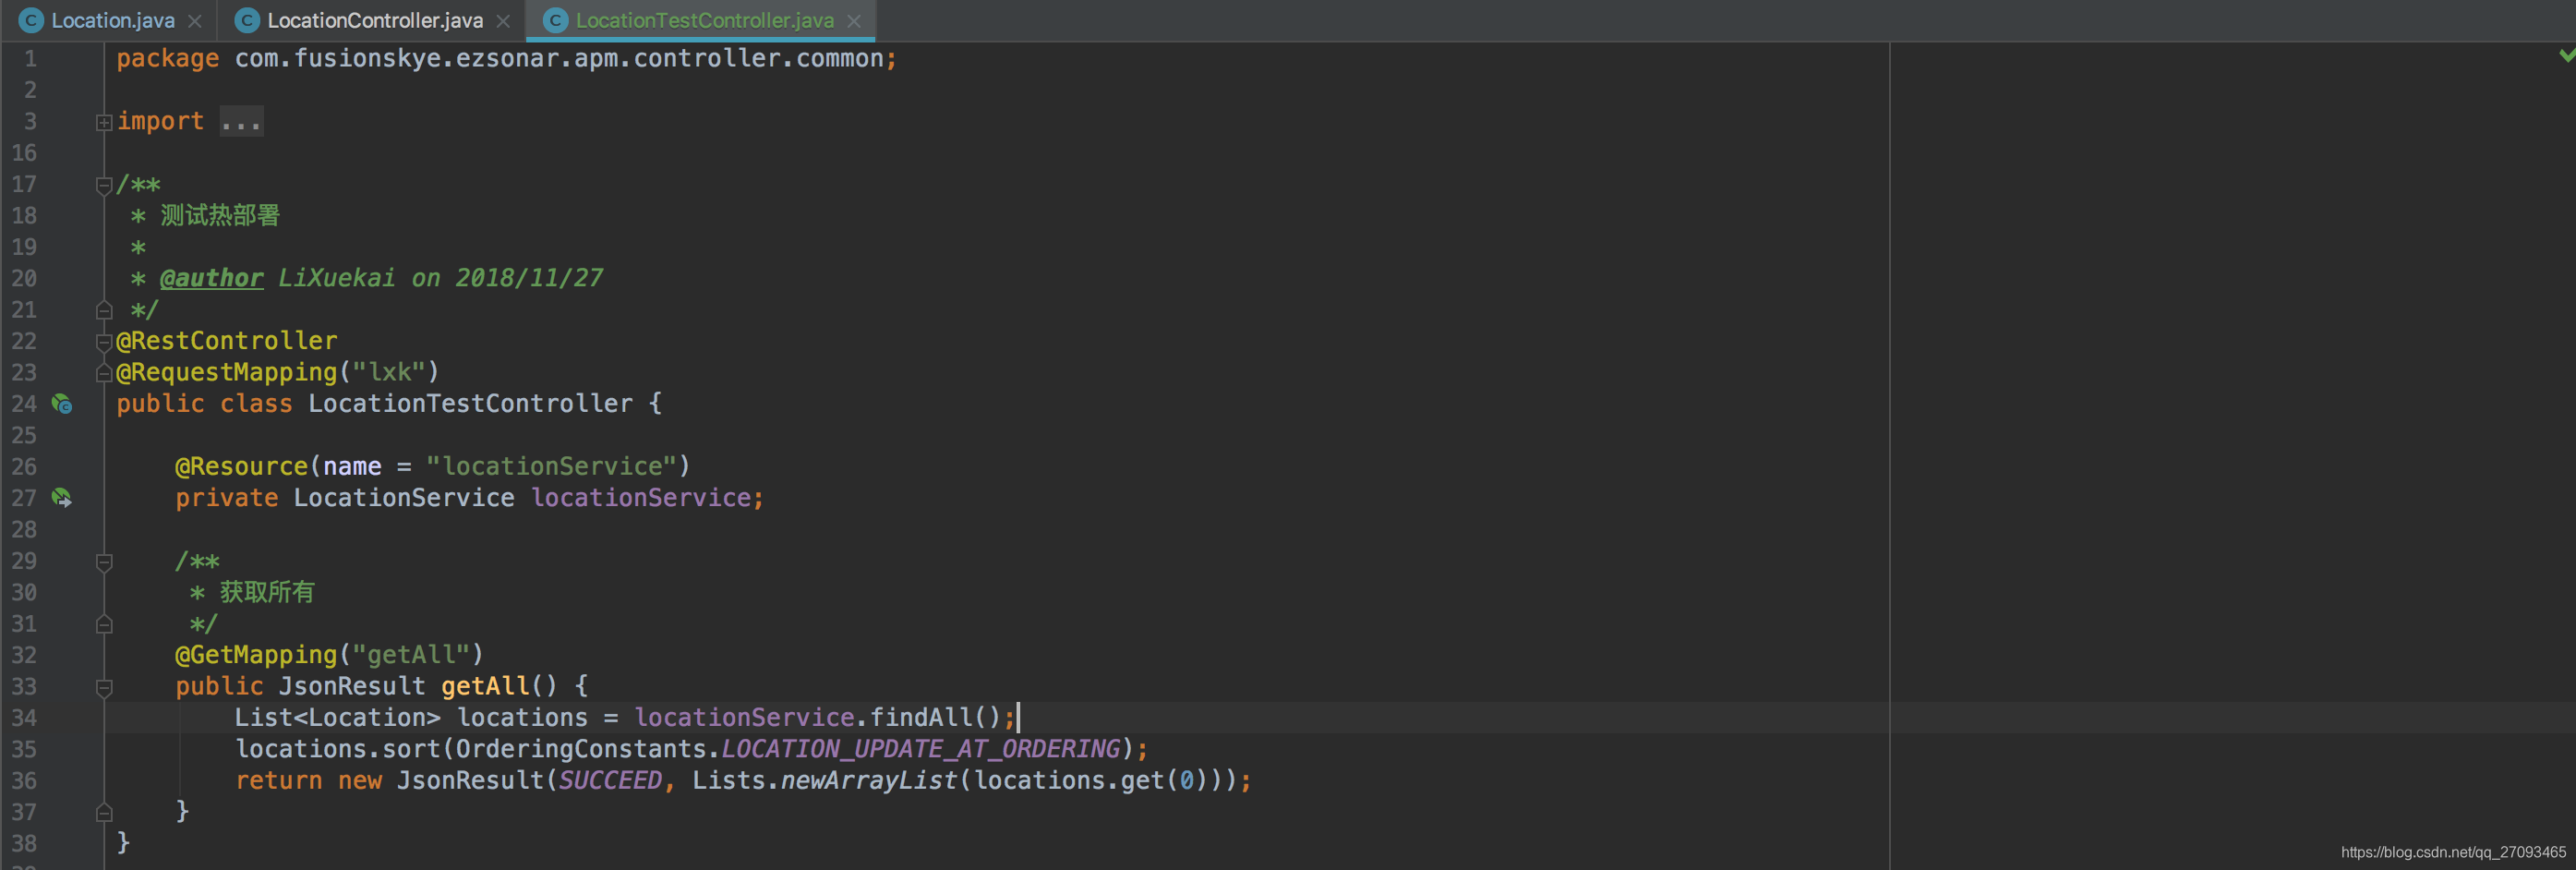Collapse the getAll method at line 33

coord(104,687)
